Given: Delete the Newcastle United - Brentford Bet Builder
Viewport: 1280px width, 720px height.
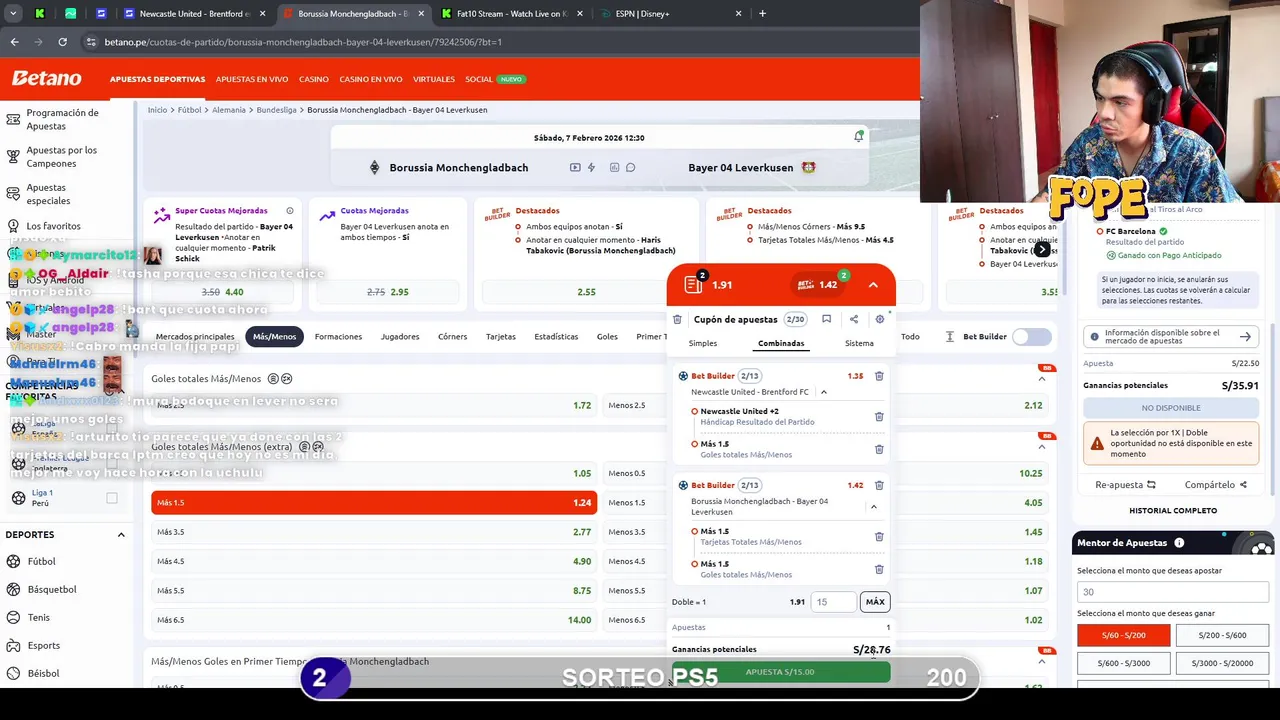Looking at the screenshot, I should (x=879, y=376).
